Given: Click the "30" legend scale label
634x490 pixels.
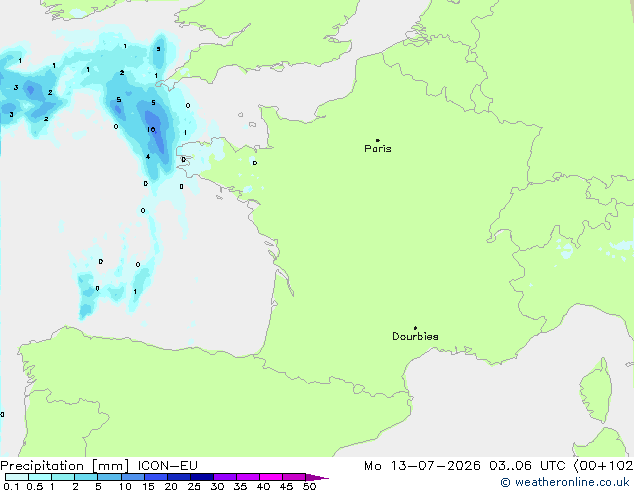Looking at the screenshot, I should pyautogui.click(x=217, y=486).
